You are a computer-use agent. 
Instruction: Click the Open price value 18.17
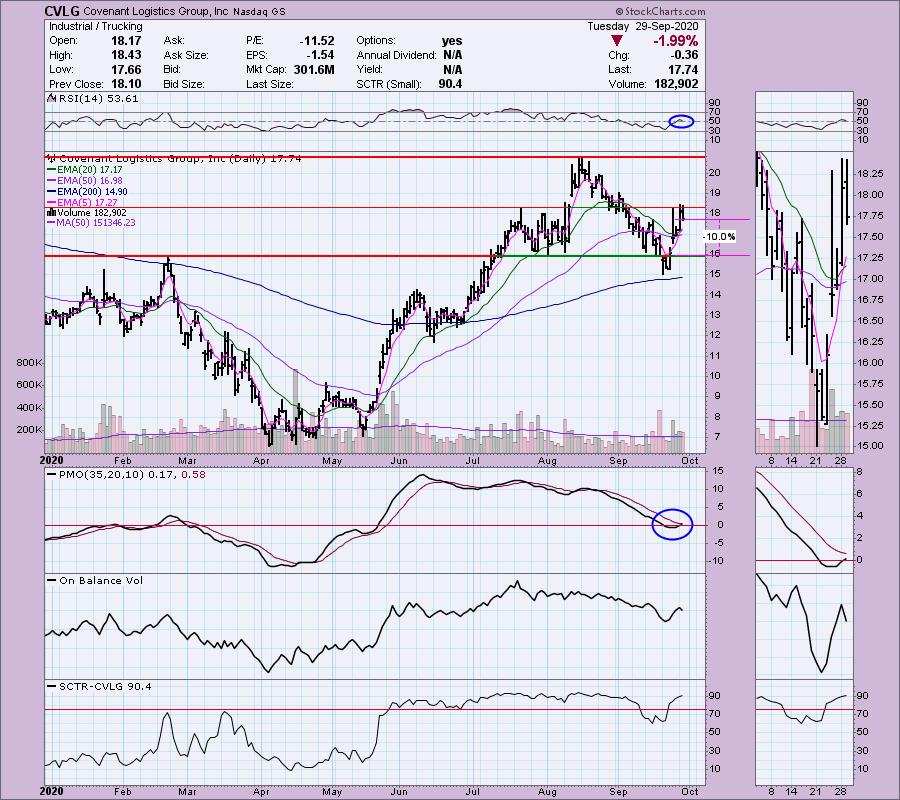[x=127, y=41]
